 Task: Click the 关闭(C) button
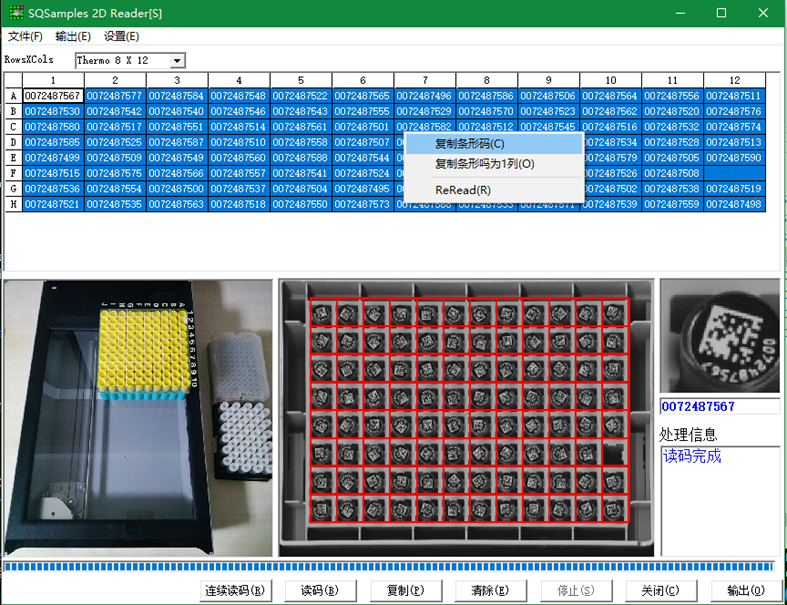click(x=659, y=590)
